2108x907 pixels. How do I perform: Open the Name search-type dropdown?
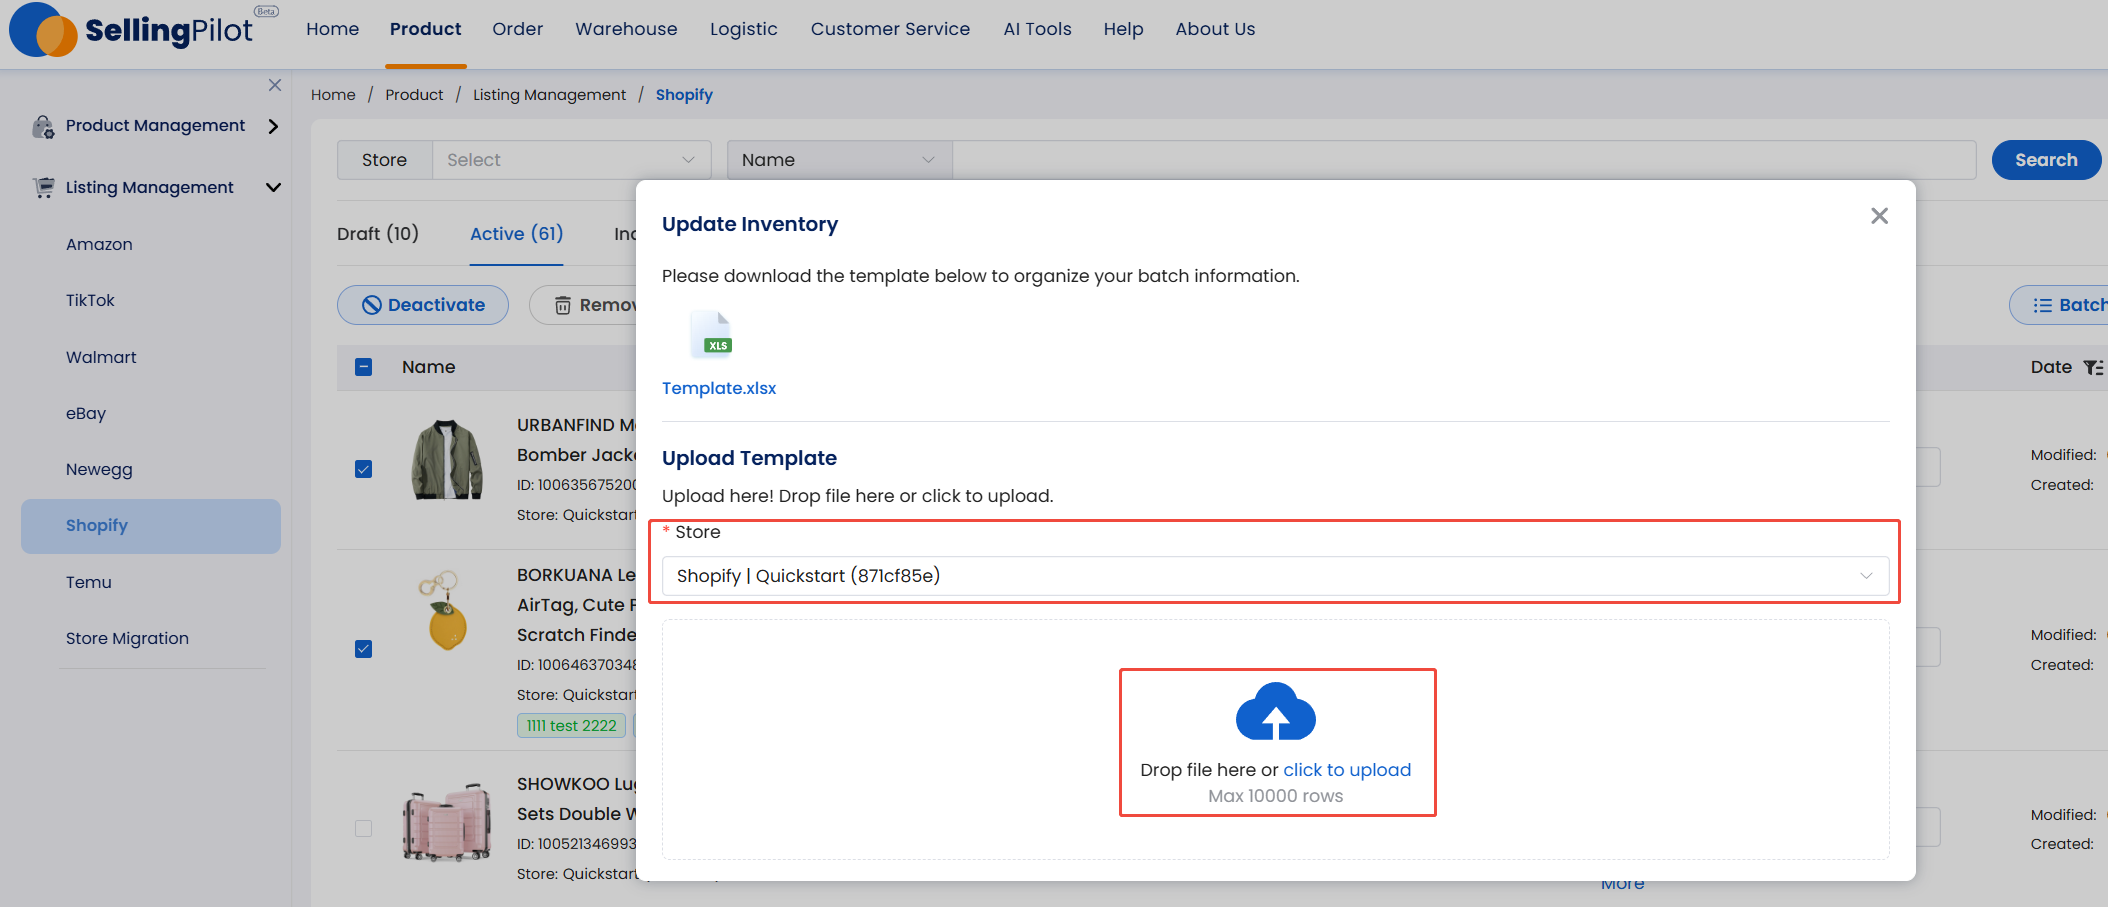[x=839, y=160]
